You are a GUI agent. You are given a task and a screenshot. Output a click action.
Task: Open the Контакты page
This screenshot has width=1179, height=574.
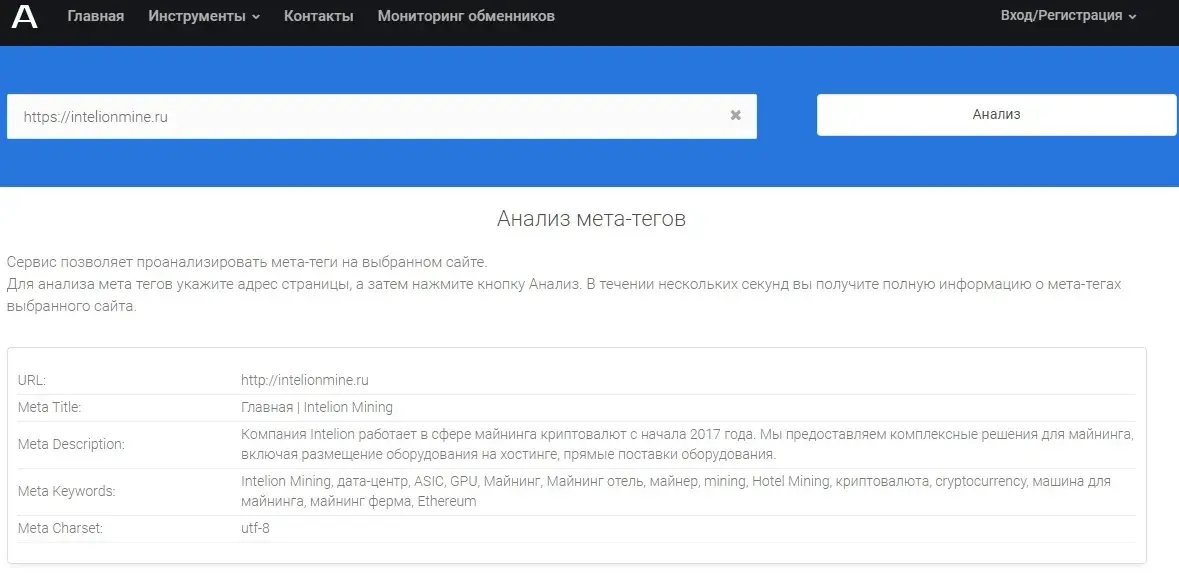pyautogui.click(x=318, y=16)
